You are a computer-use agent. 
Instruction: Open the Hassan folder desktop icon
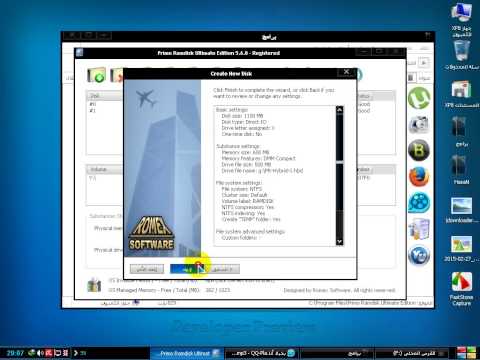(462, 169)
